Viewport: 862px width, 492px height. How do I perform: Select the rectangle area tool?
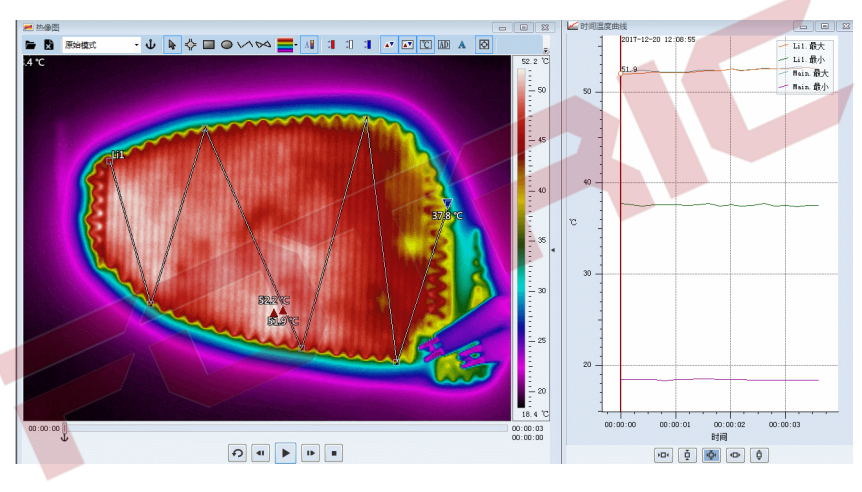[209, 45]
